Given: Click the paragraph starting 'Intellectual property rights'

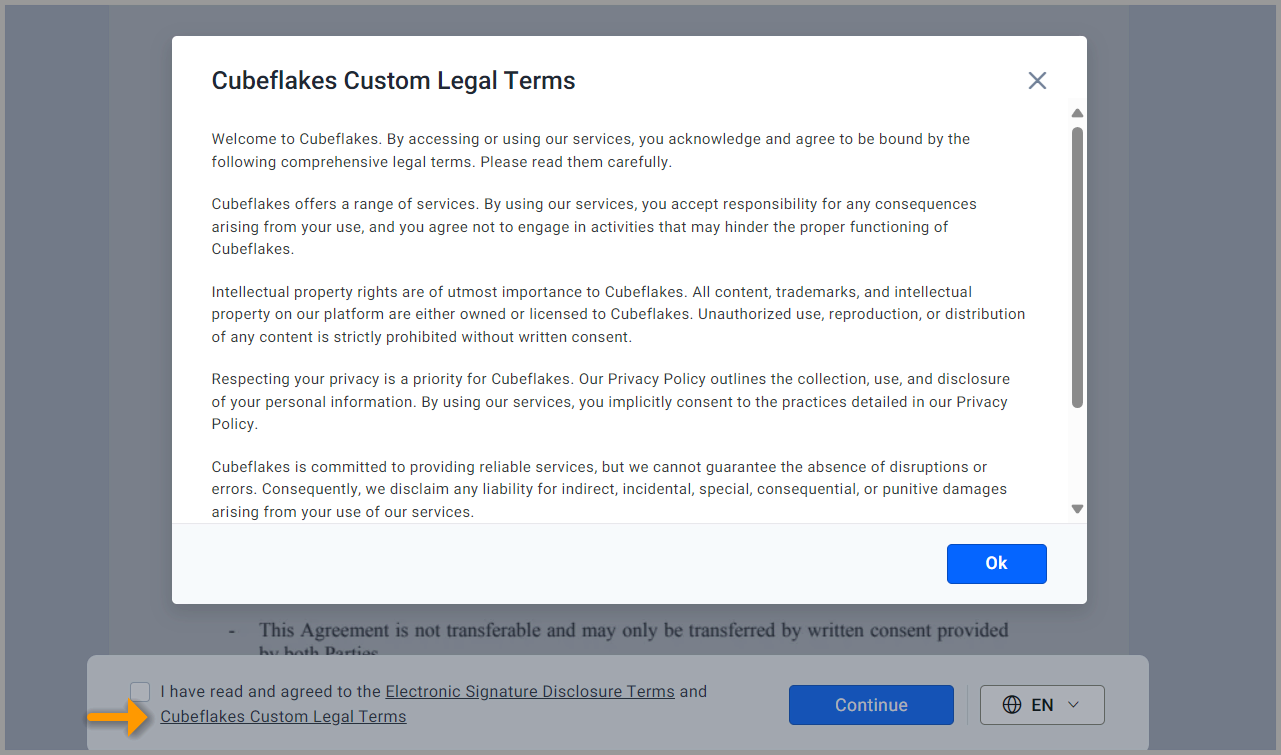Looking at the screenshot, I should 618,314.
